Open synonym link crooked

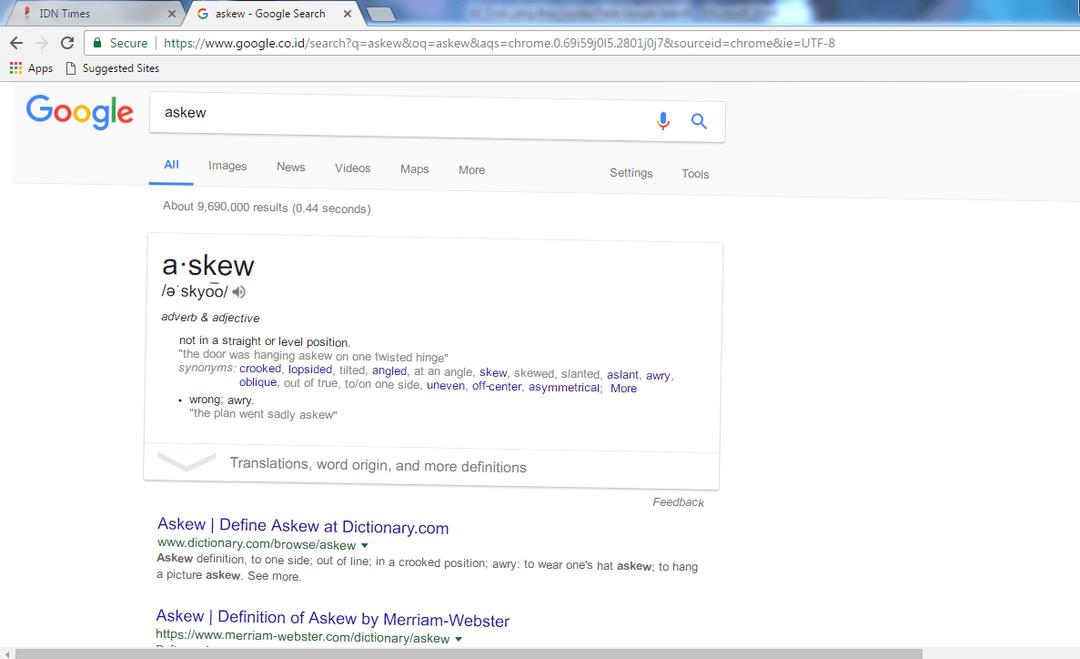point(260,368)
